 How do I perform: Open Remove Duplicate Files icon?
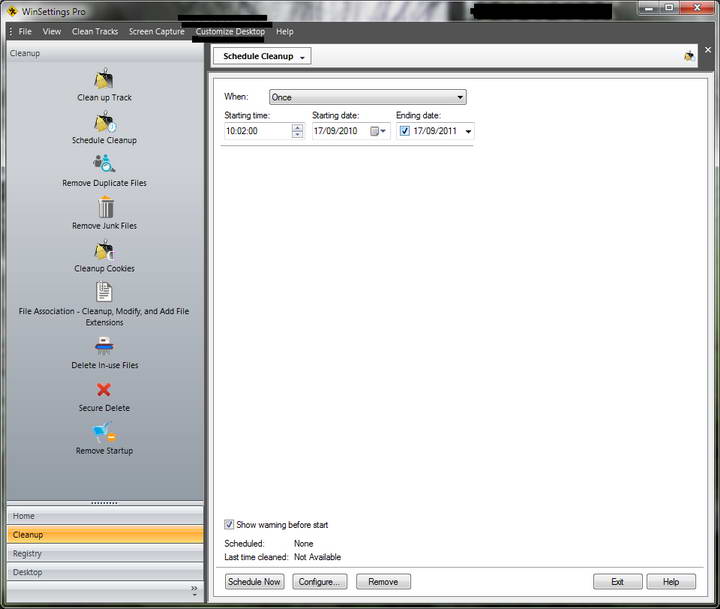104,164
